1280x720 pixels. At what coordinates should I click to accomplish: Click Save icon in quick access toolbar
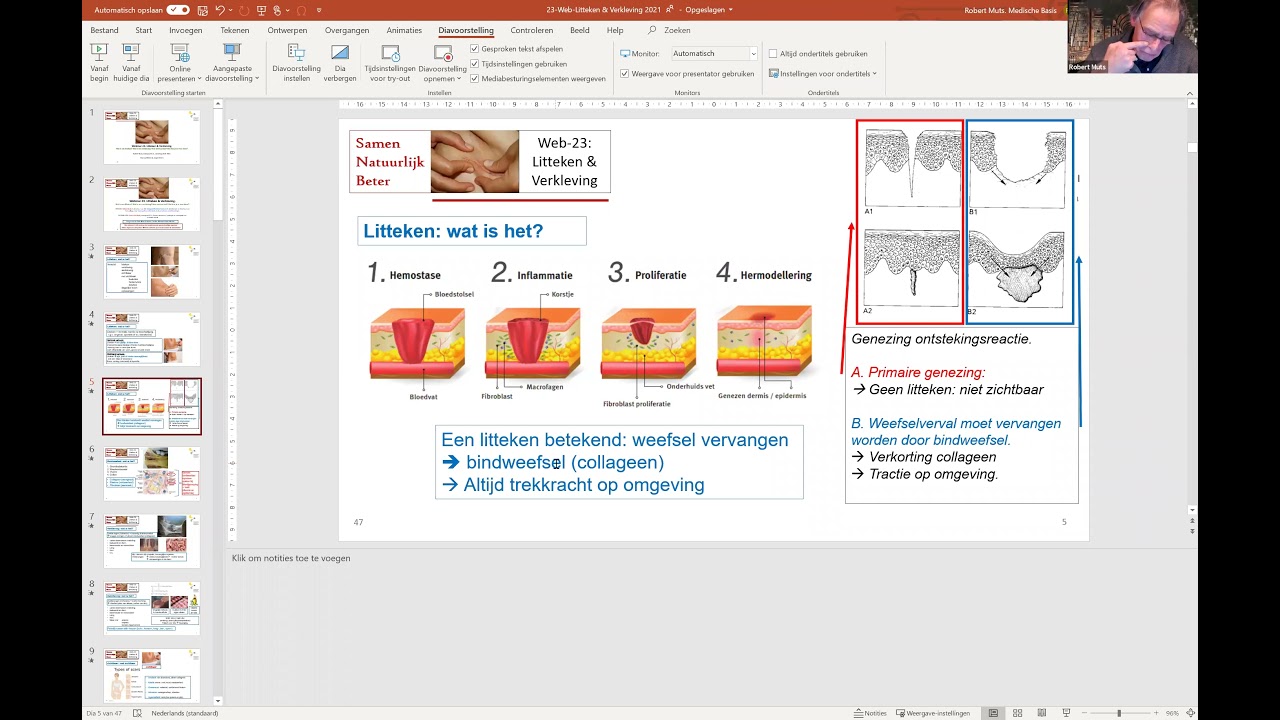[203, 10]
